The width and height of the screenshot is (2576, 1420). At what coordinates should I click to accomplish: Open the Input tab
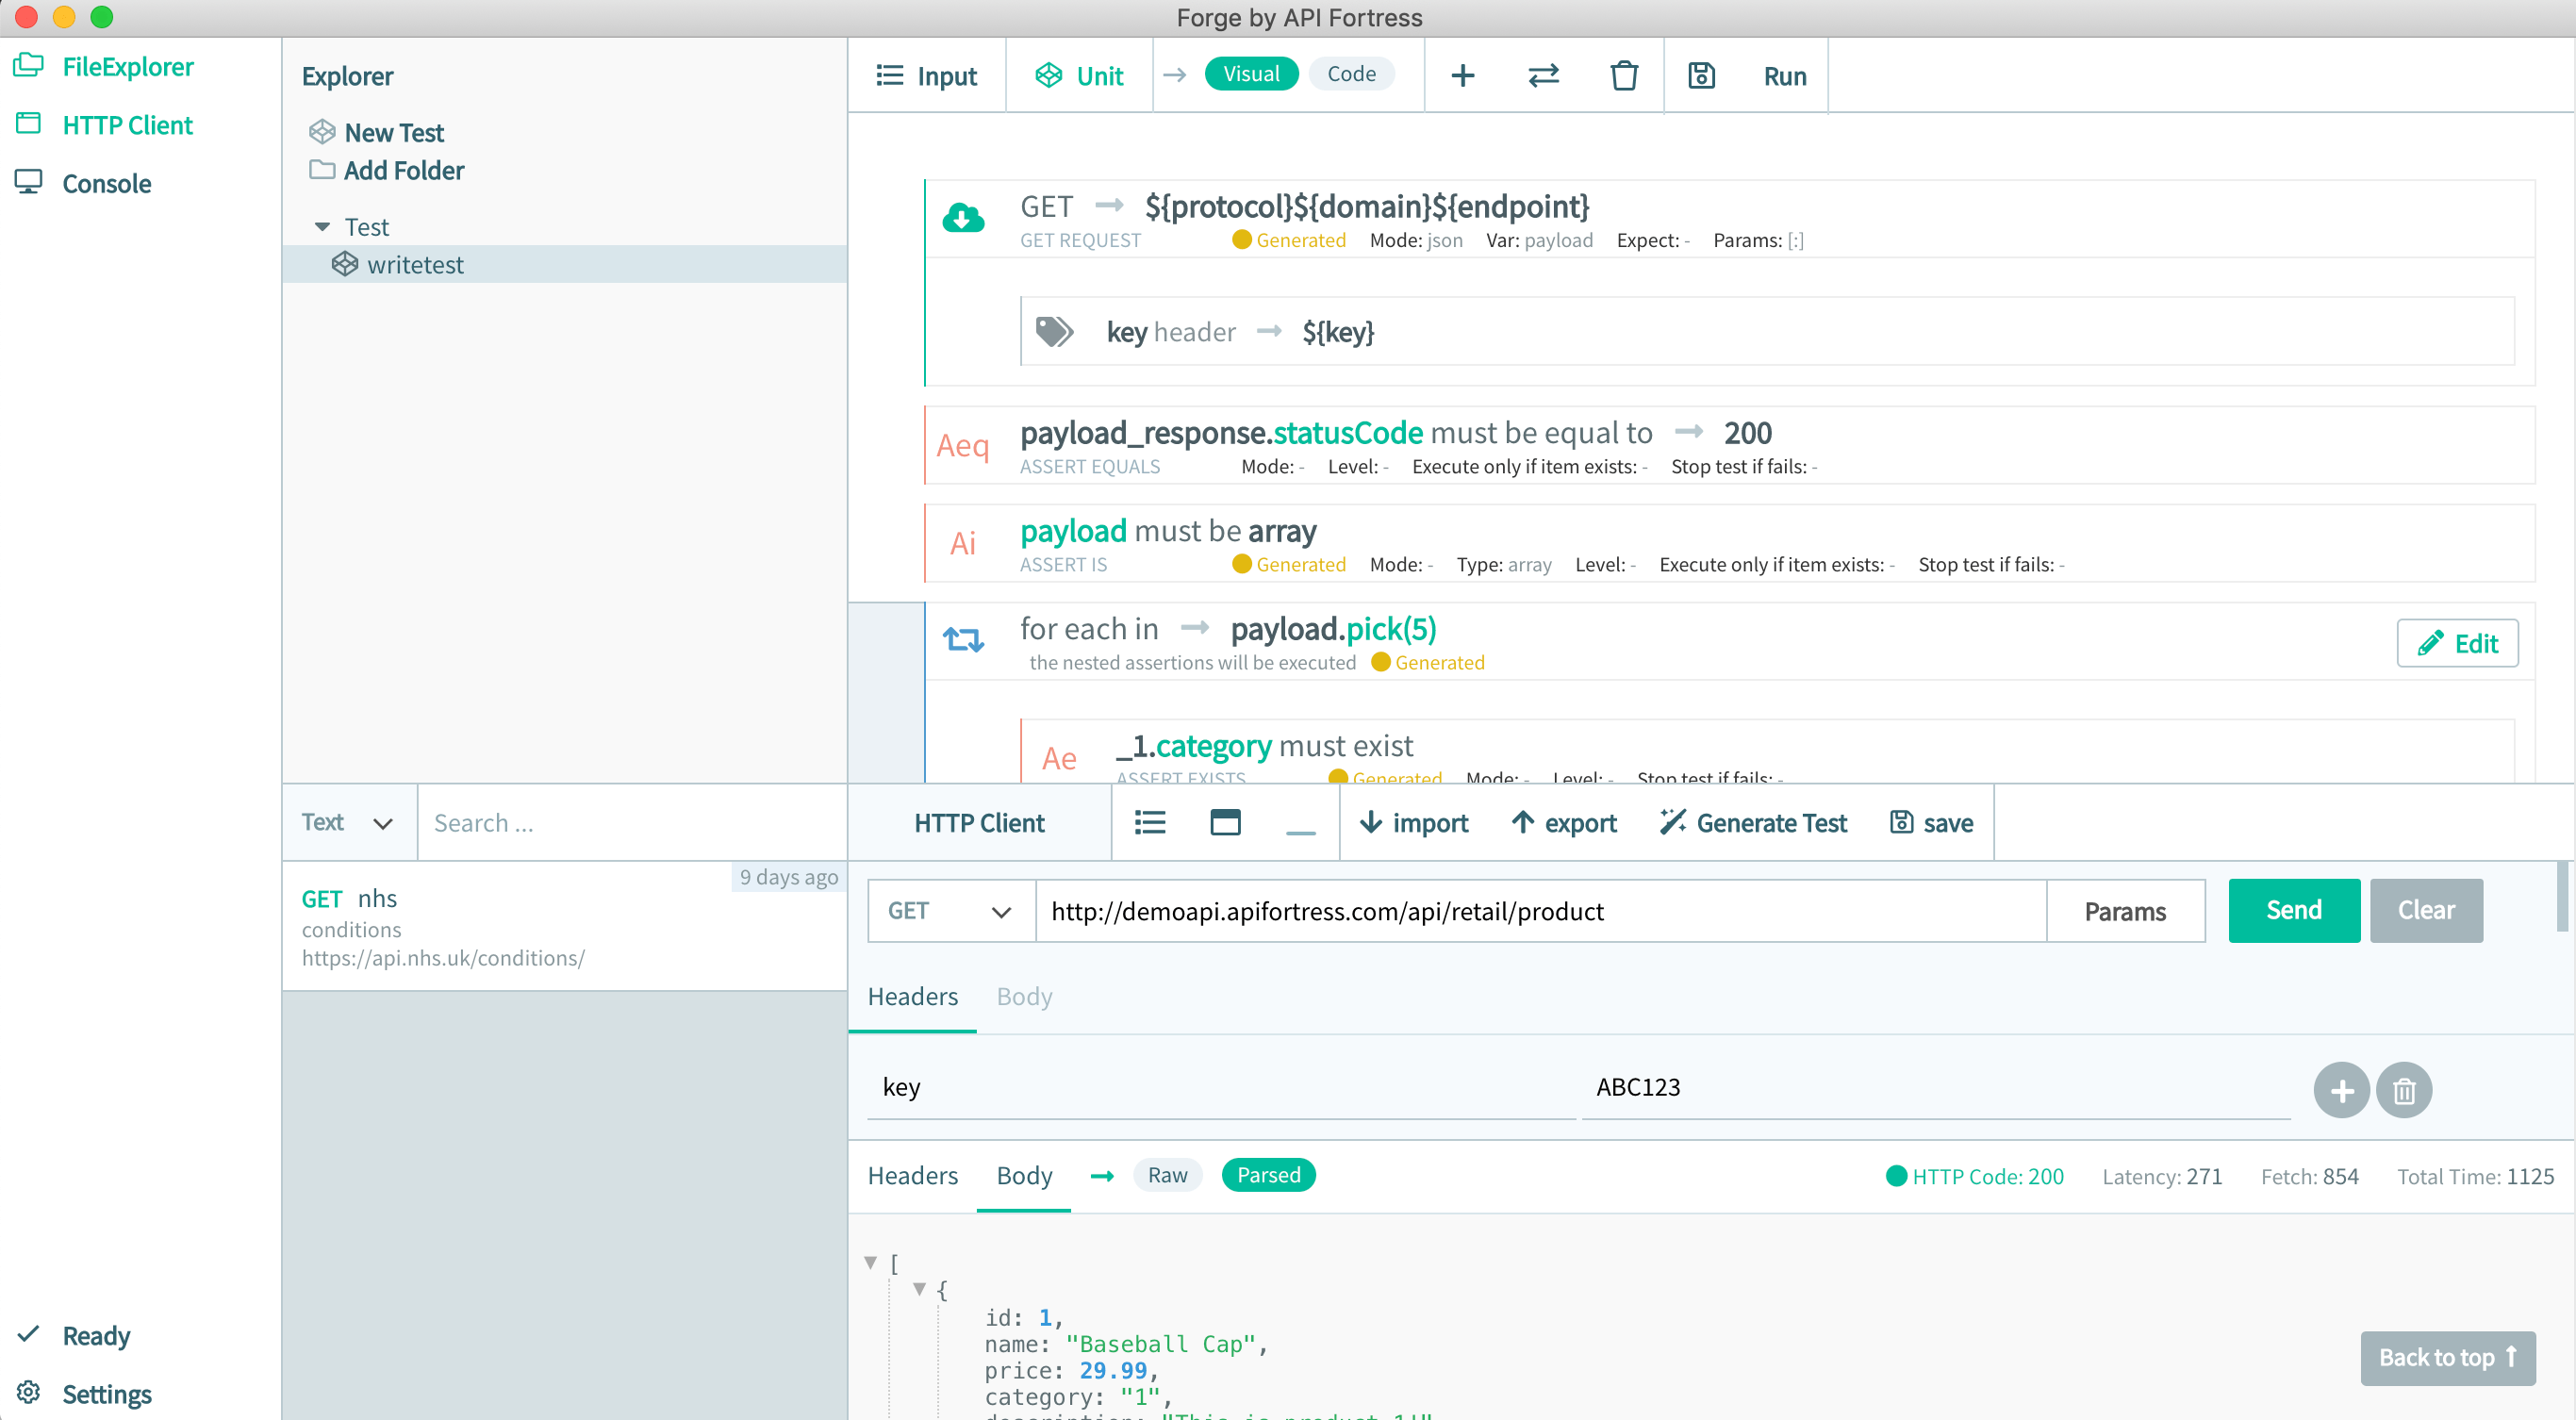click(927, 76)
